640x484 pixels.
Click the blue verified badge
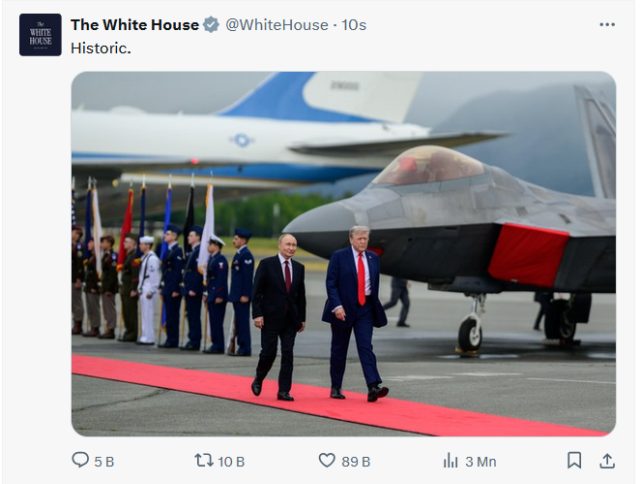(211, 25)
